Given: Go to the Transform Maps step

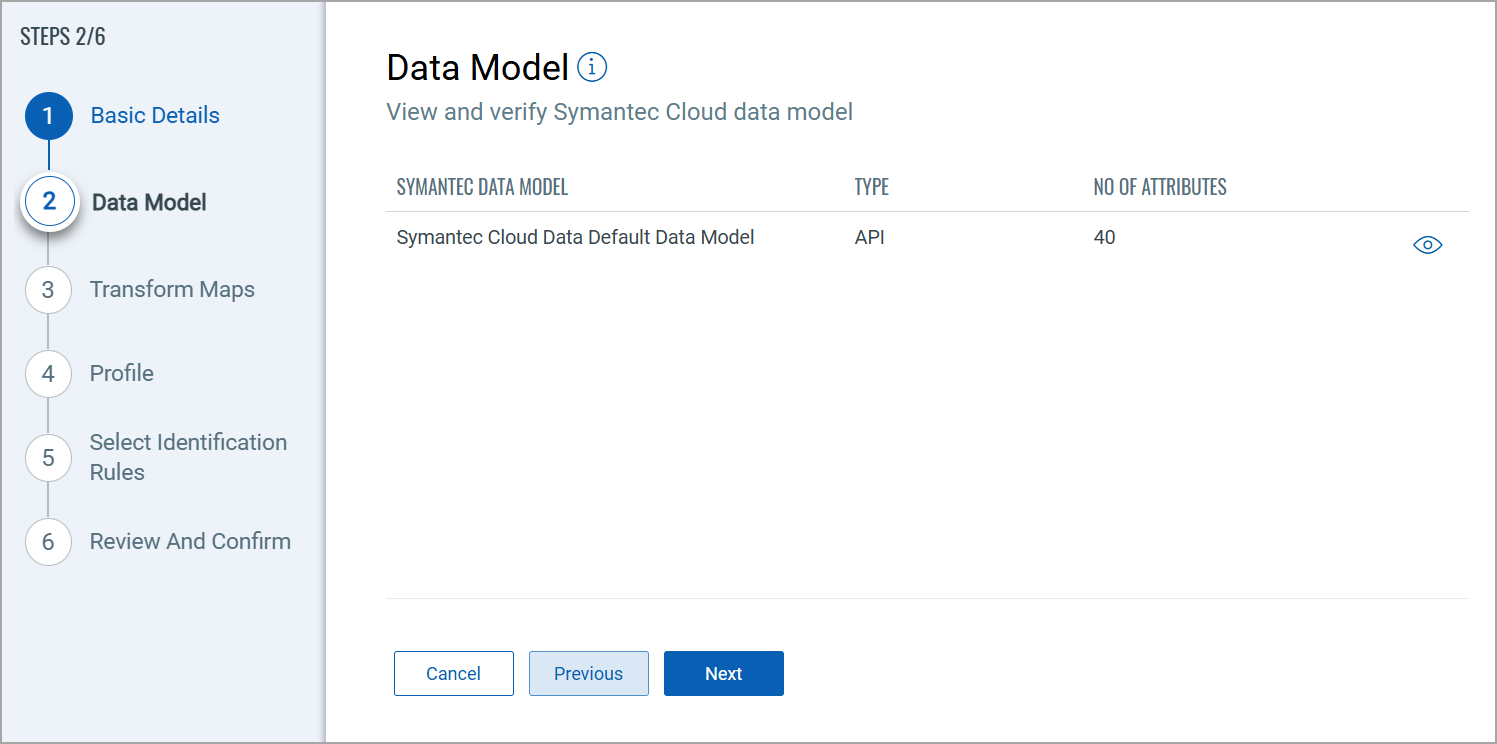Looking at the screenshot, I should tap(172, 290).
